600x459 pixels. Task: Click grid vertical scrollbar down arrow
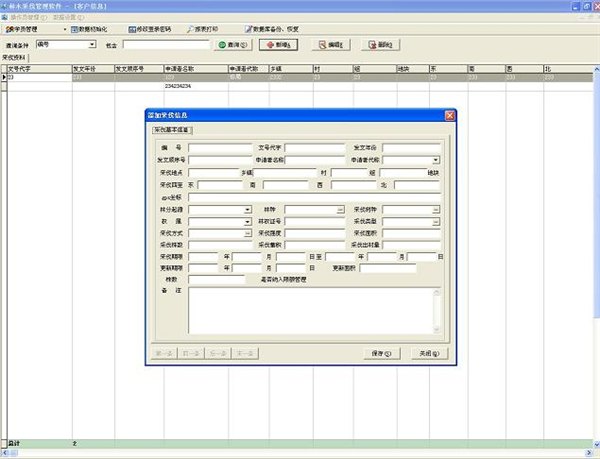(x=597, y=444)
